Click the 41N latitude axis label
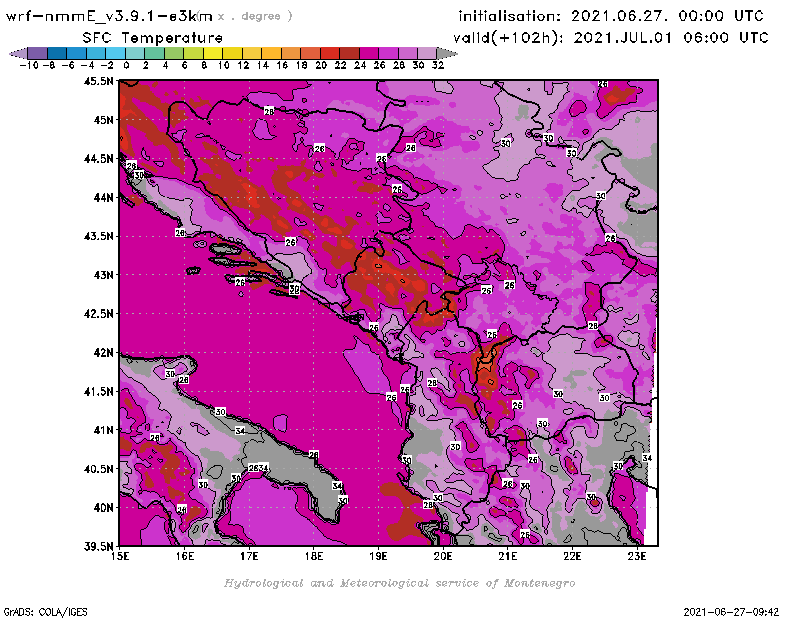Image resolution: width=800 pixels, height=618 pixels. [x=104, y=430]
